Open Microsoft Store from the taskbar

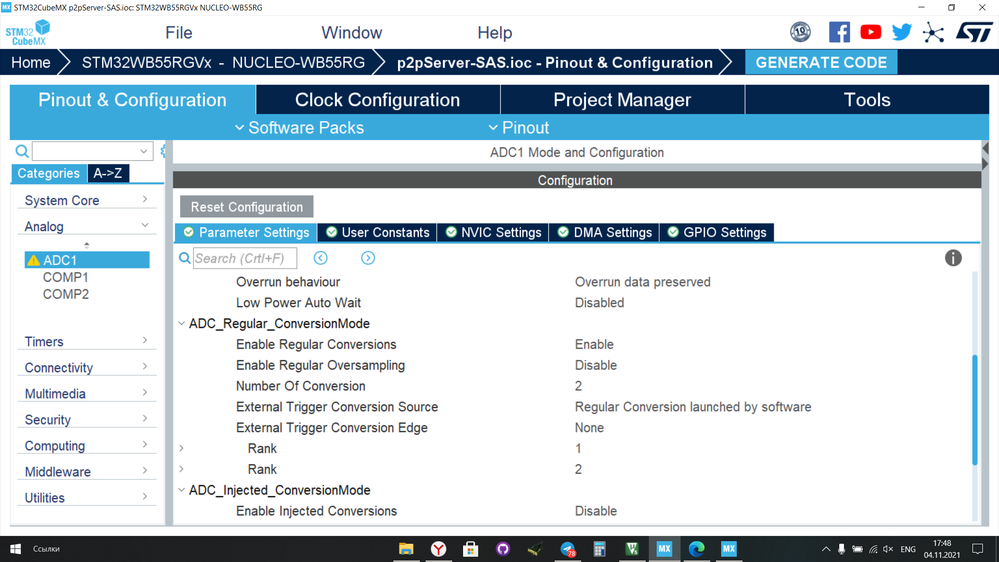coord(470,549)
